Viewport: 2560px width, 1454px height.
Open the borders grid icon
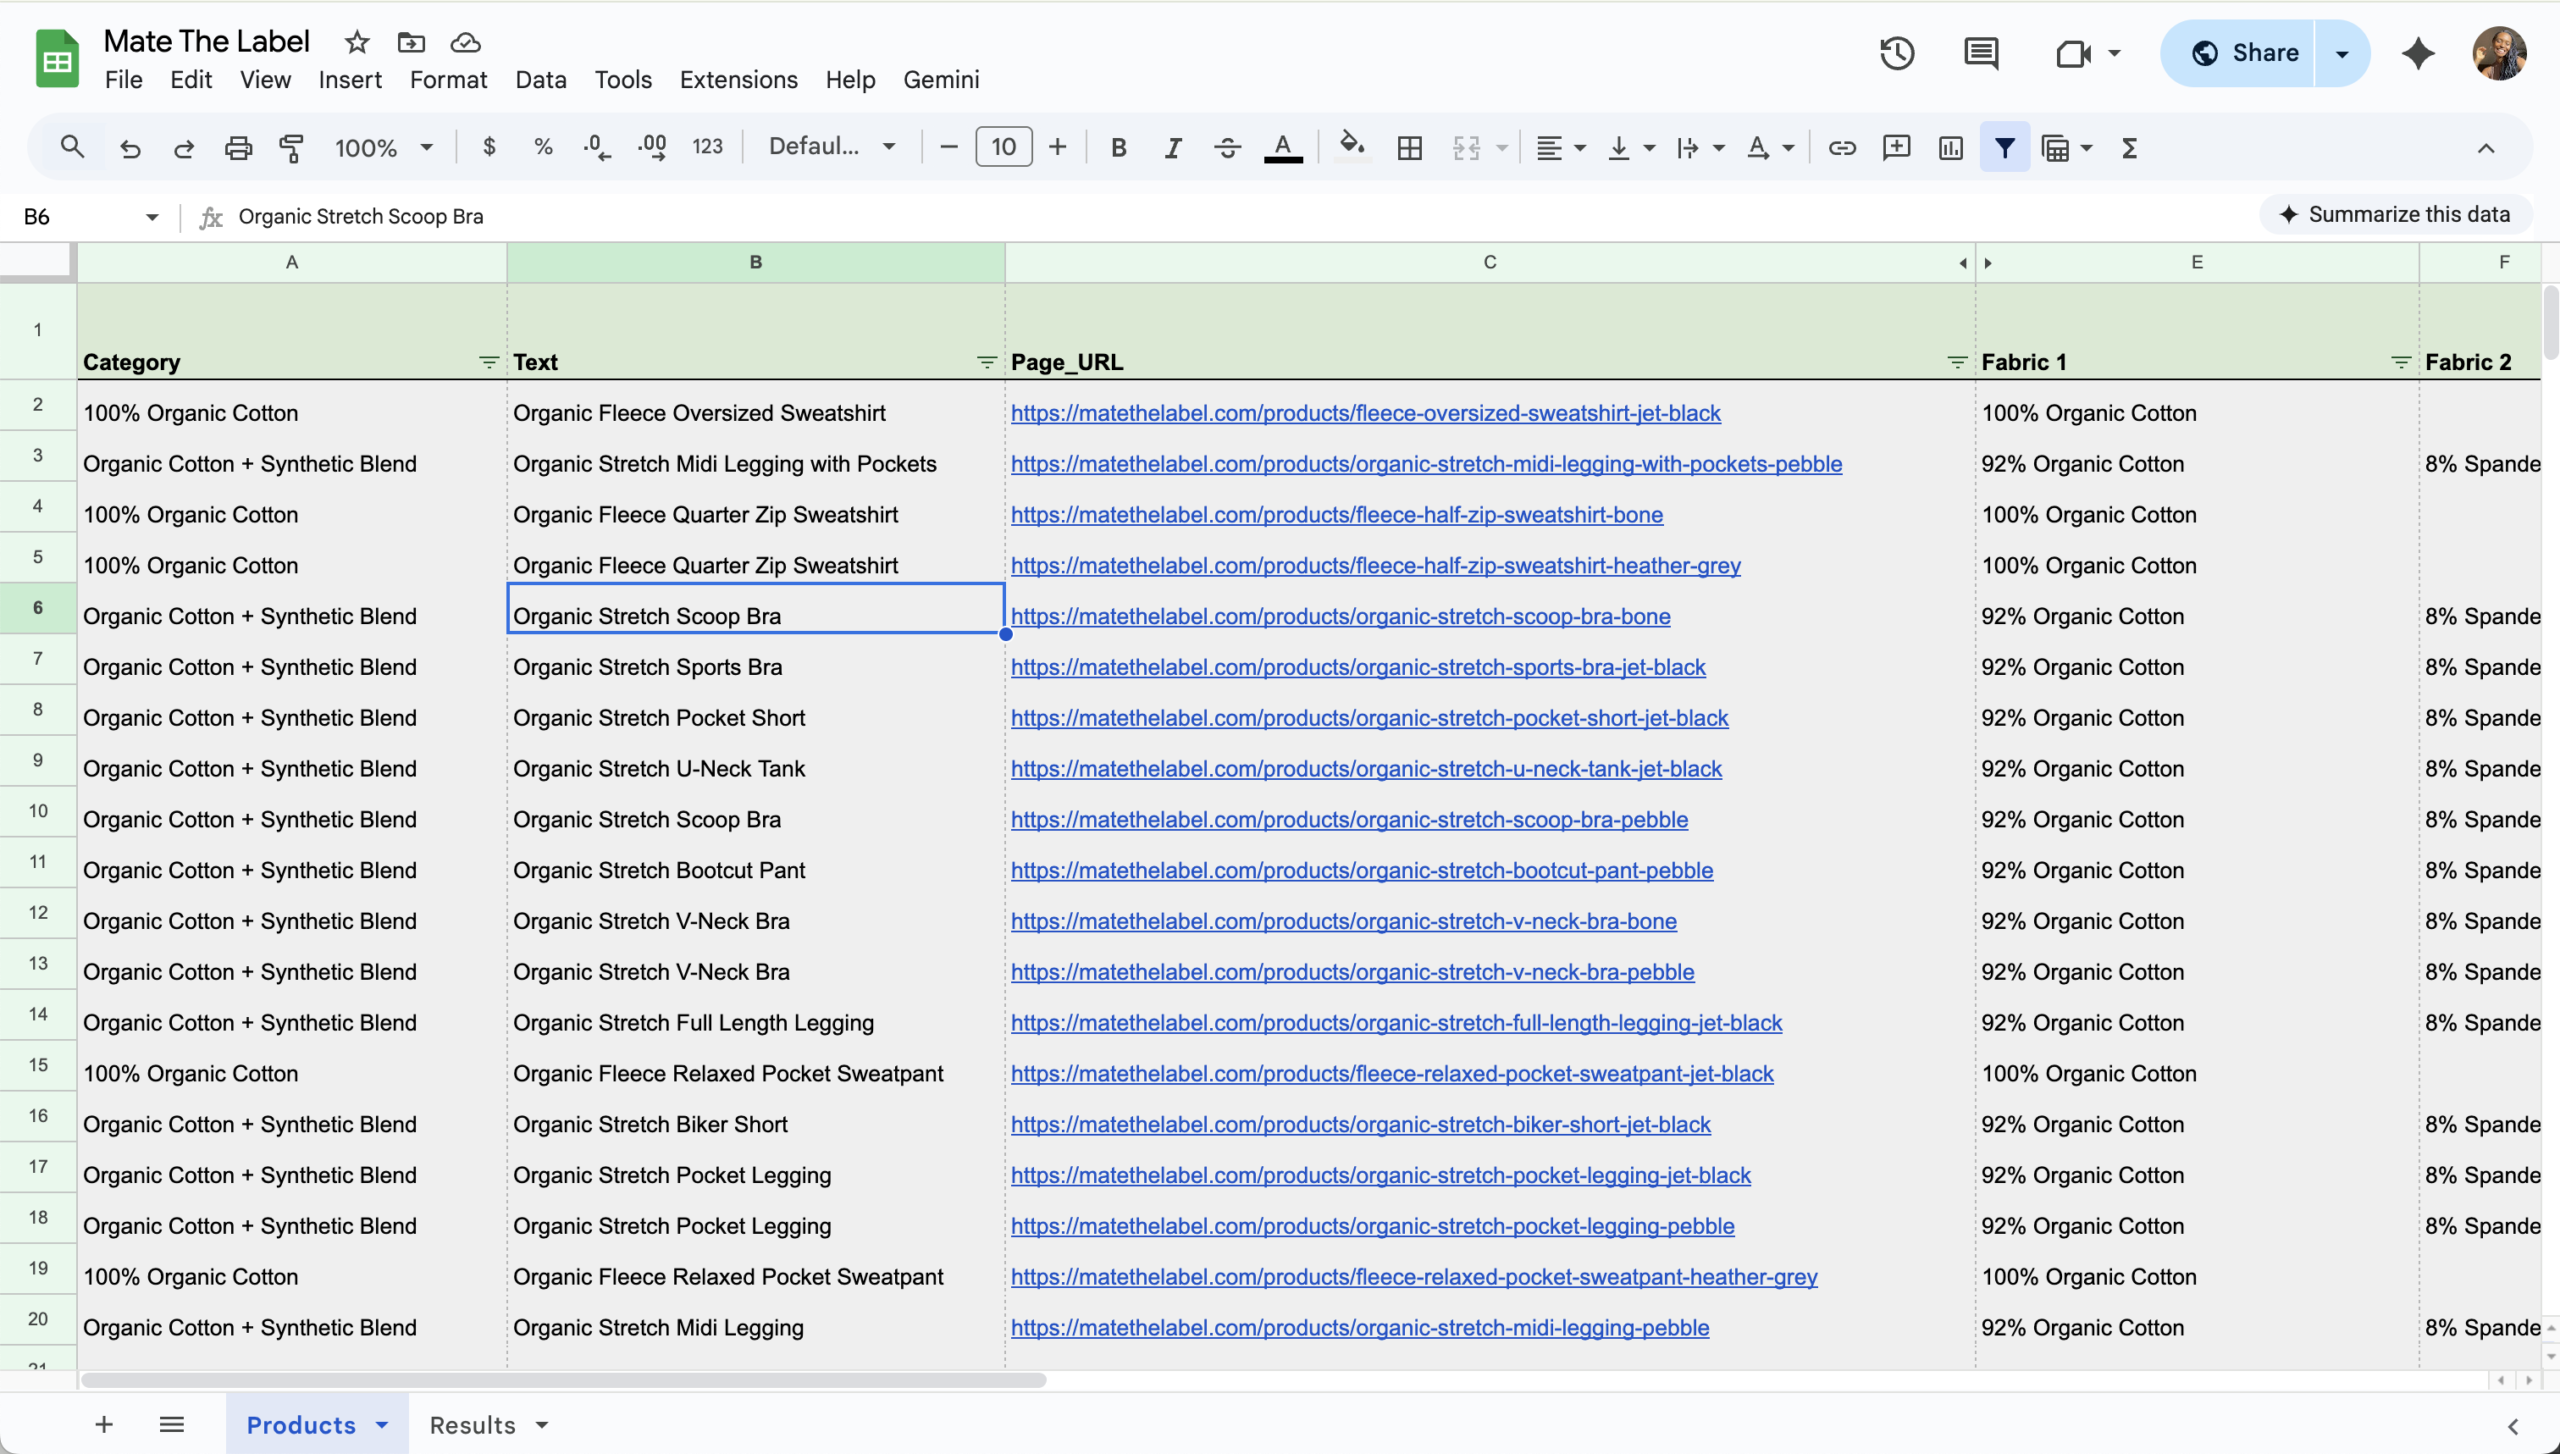pyautogui.click(x=1409, y=148)
